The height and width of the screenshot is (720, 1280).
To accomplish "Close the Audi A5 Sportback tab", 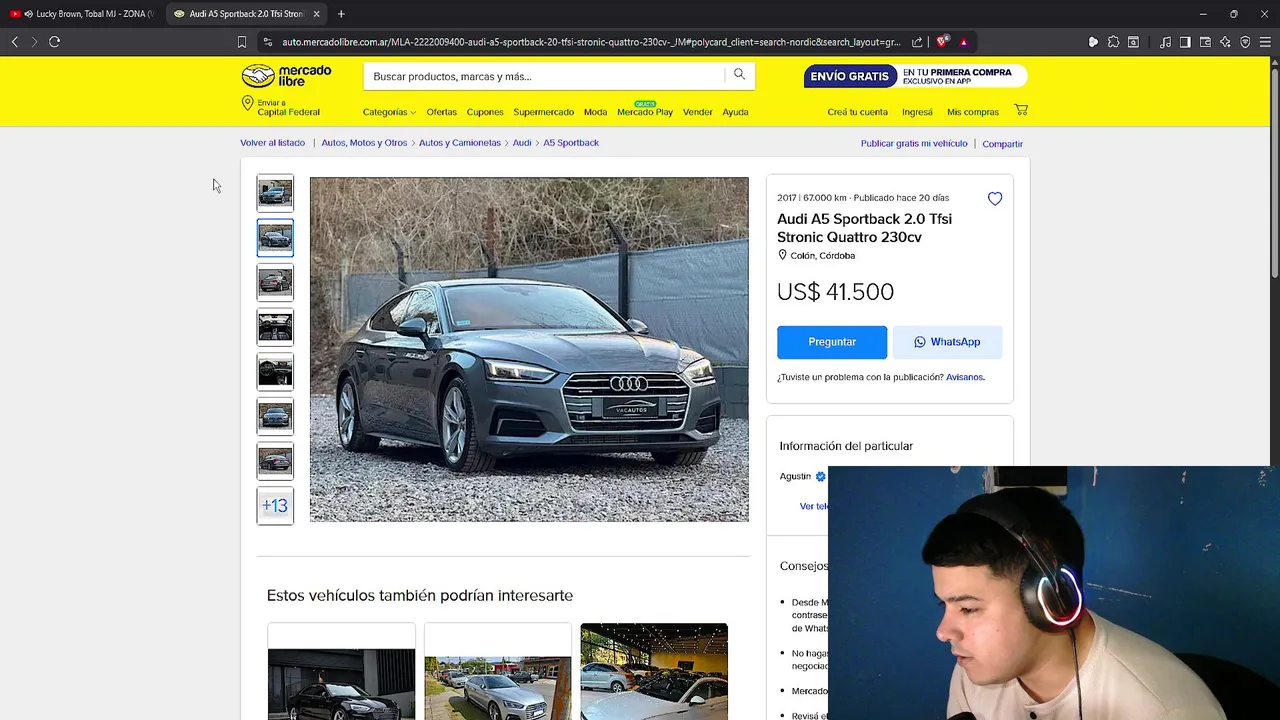I will (316, 14).
